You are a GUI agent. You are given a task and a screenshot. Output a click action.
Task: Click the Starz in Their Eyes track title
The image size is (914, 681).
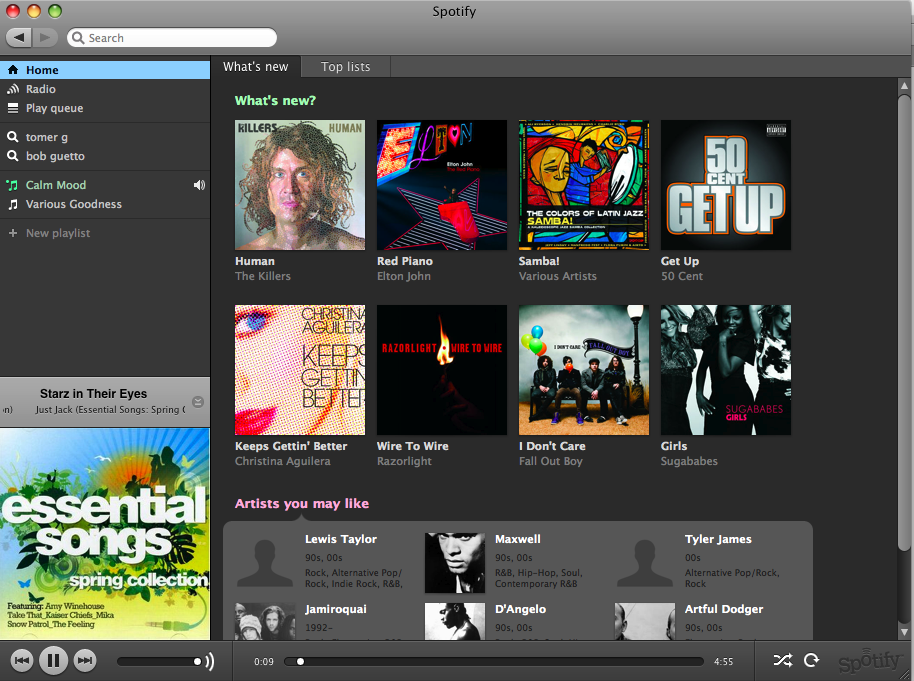click(93, 394)
